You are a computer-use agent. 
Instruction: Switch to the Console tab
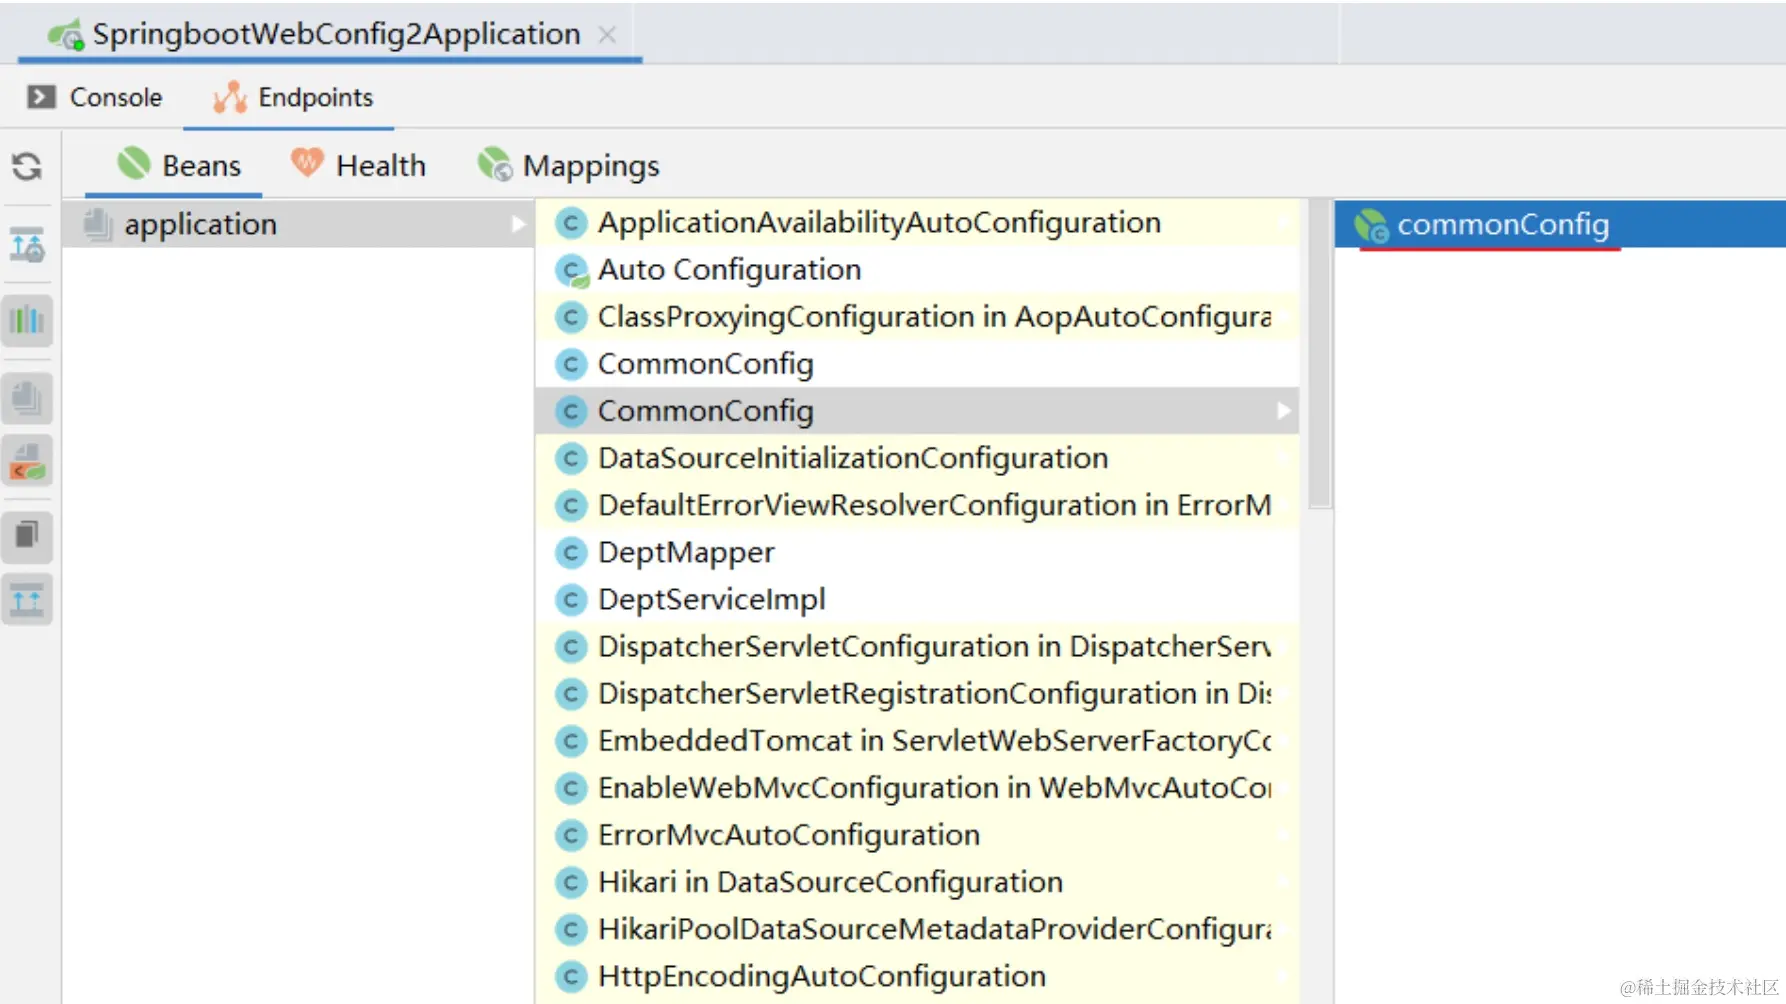coord(95,97)
